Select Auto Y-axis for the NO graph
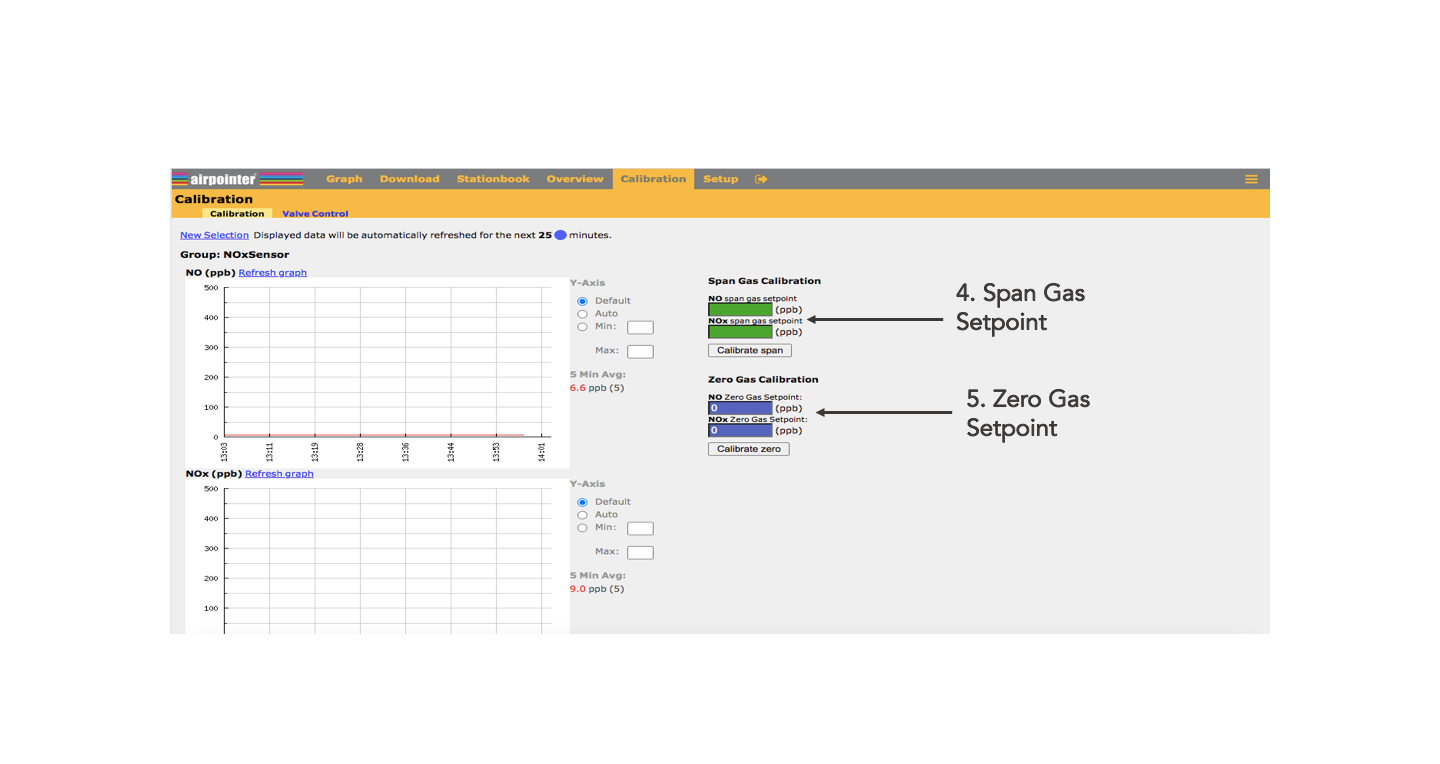 click(x=582, y=314)
